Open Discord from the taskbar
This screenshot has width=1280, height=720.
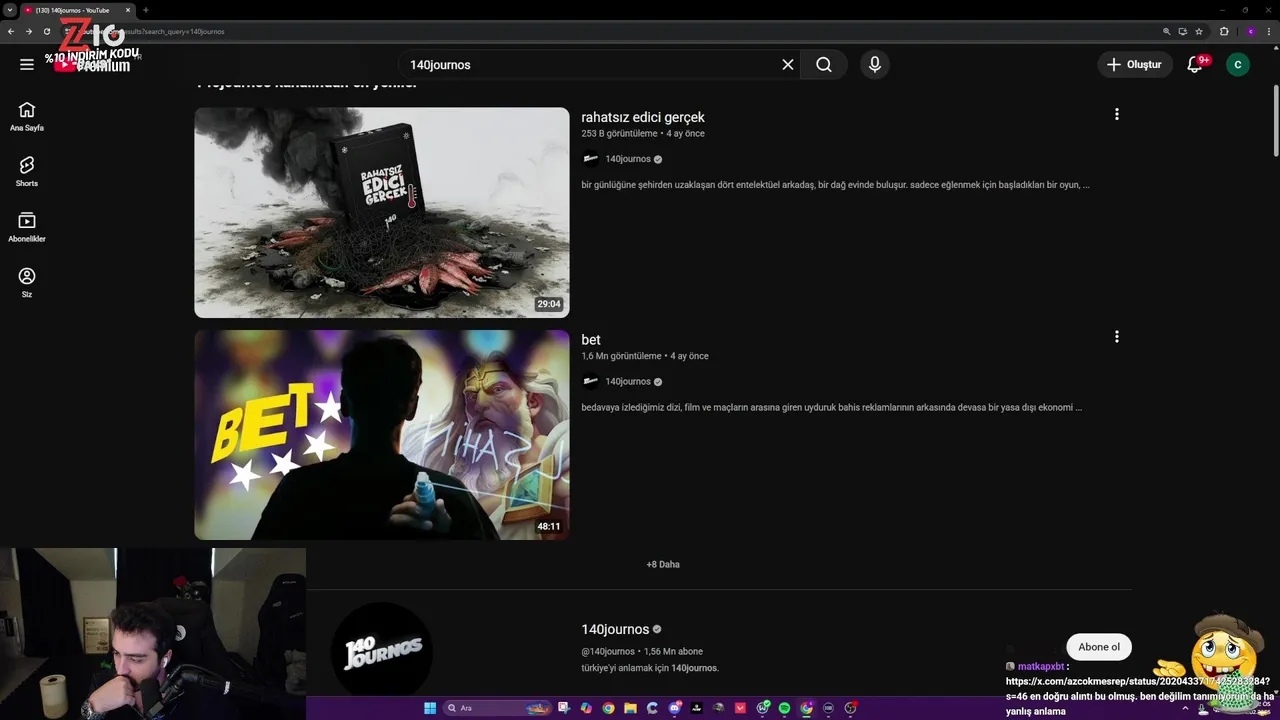[675, 708]
